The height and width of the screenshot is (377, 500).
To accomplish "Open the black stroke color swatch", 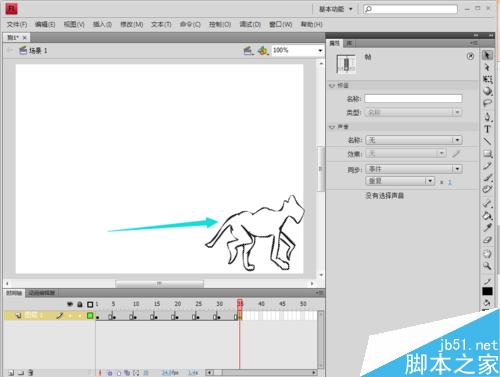I will 487,292.
